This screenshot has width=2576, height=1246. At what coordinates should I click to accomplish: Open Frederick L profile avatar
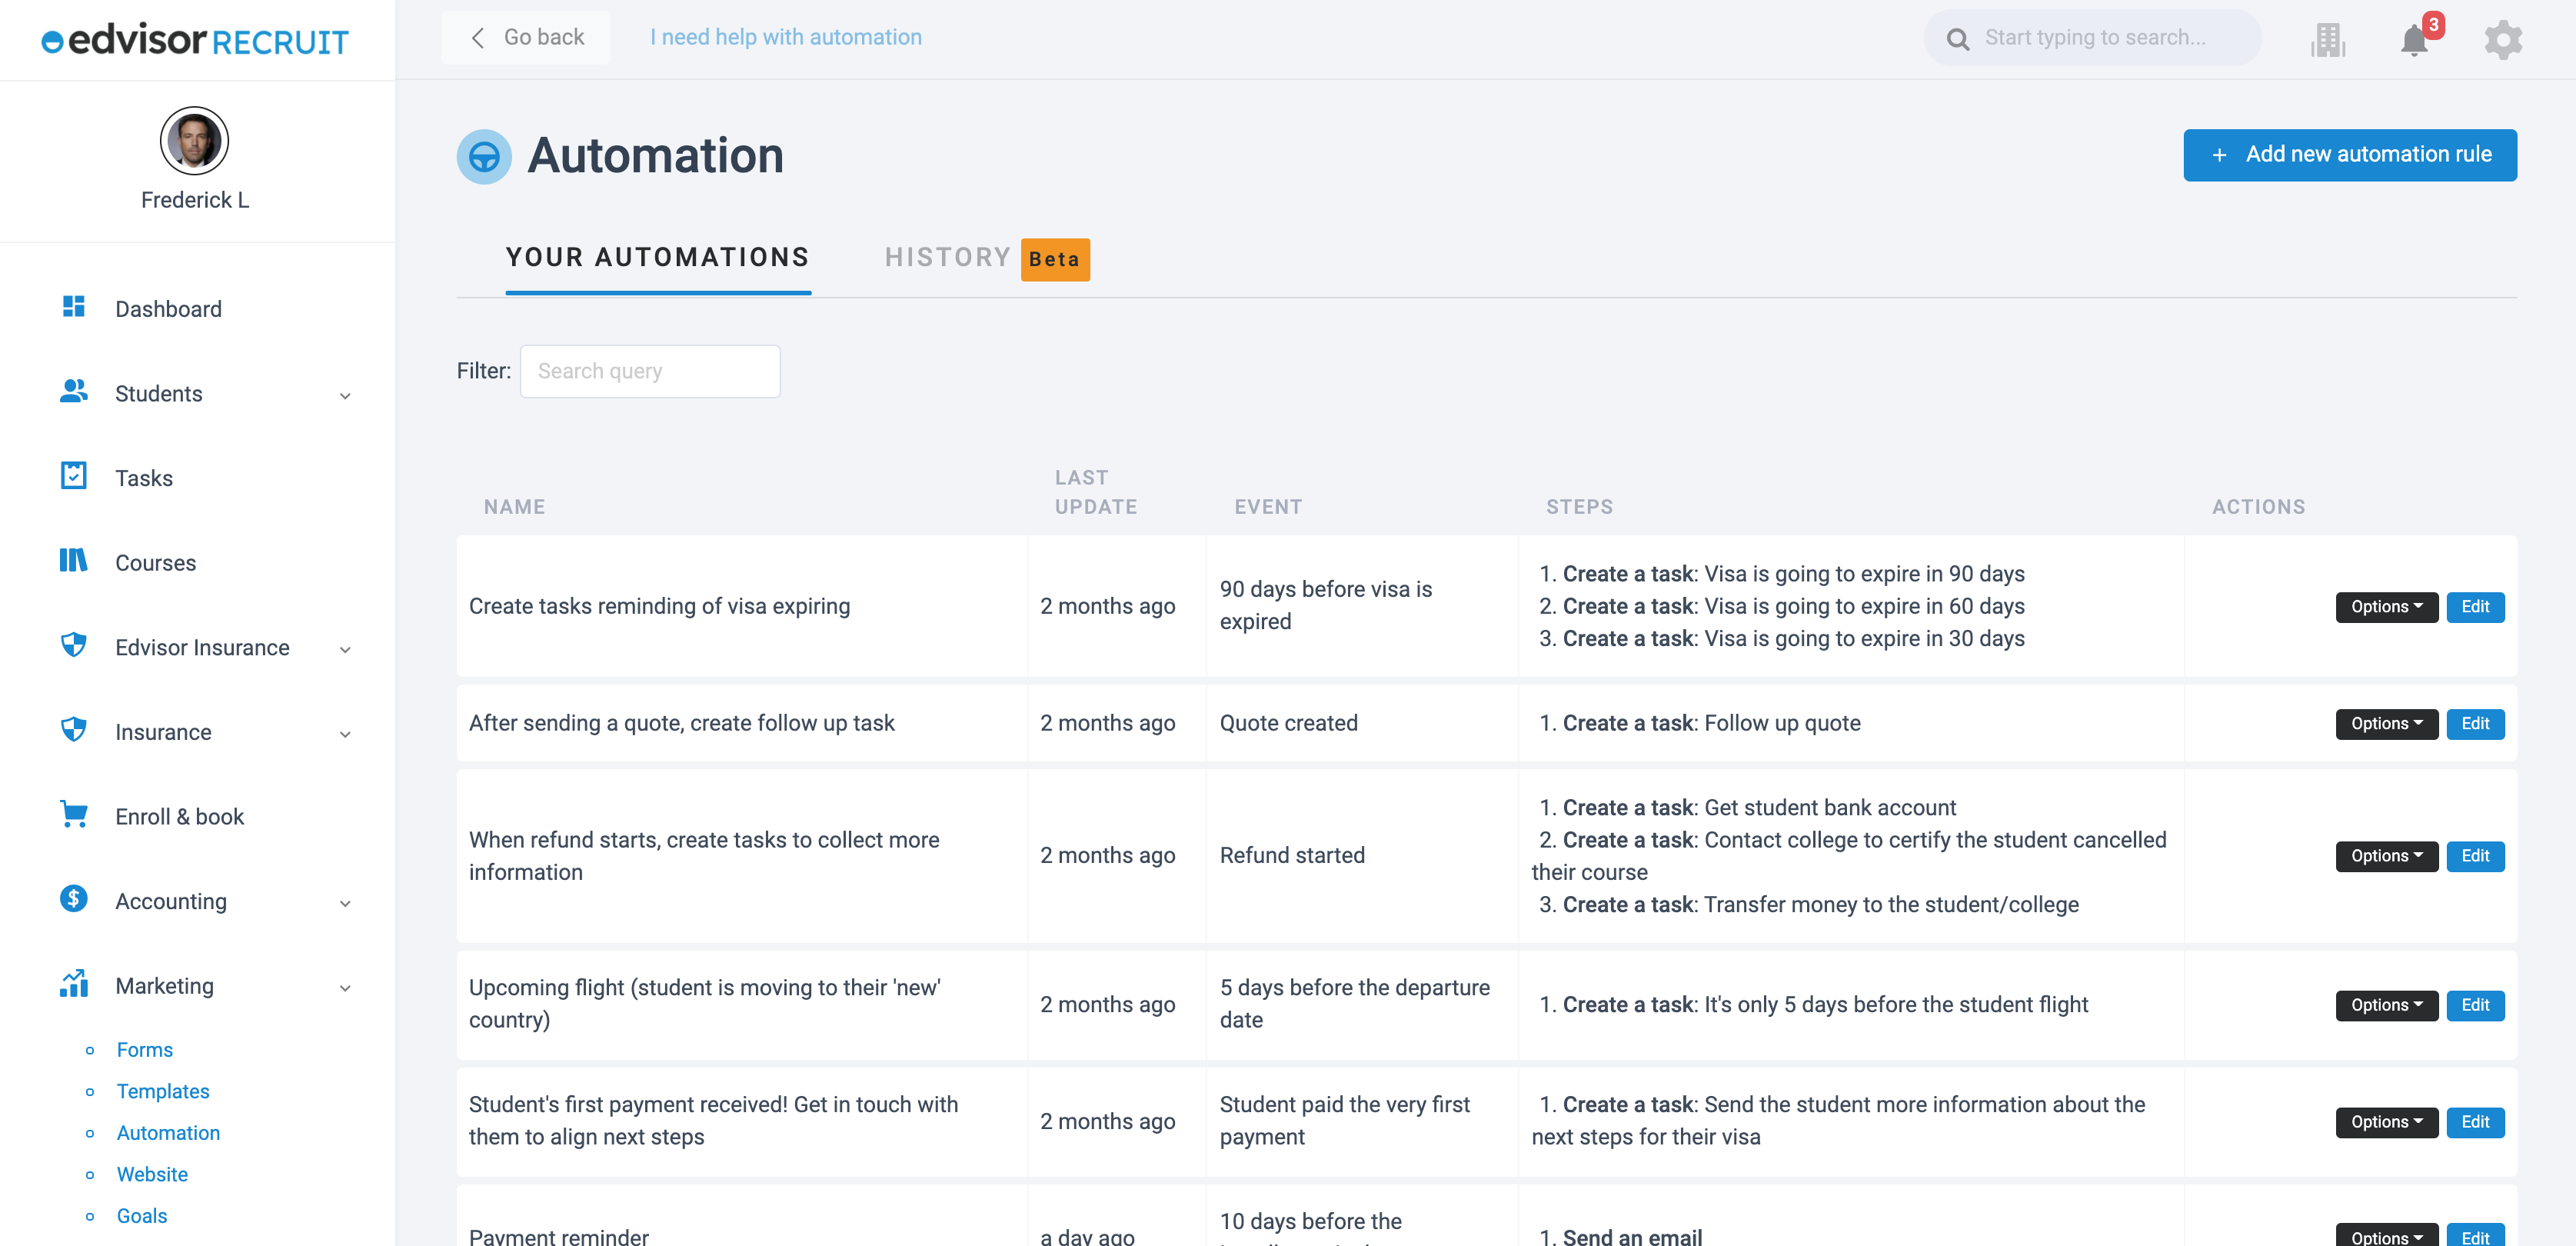point(194,141)
